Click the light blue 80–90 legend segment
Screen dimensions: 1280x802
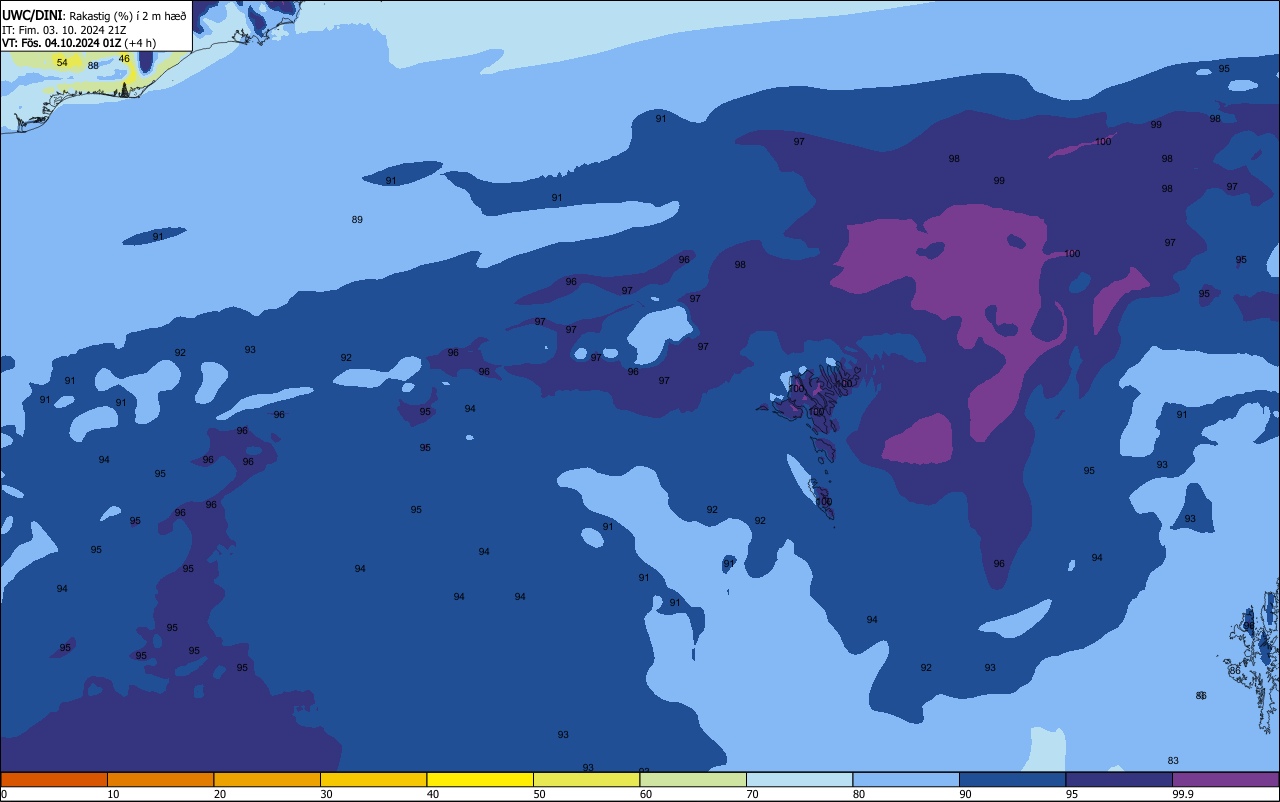(x=906, y=779)
